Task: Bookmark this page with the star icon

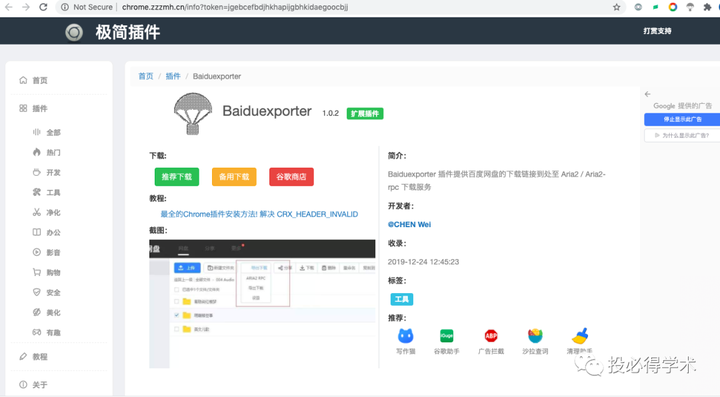Action: click(617, 7)
